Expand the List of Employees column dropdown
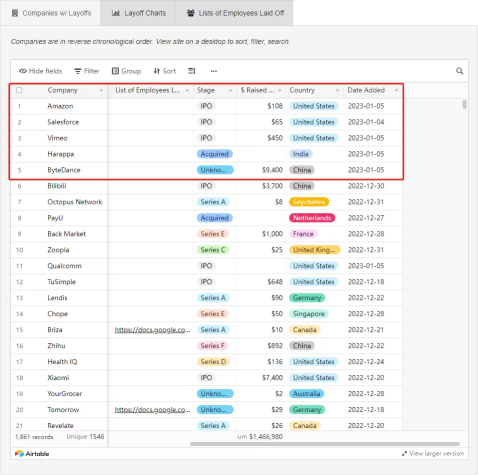The height and width of the screenshot is (475, 478). pyautogui.click(x=187, y=90)
